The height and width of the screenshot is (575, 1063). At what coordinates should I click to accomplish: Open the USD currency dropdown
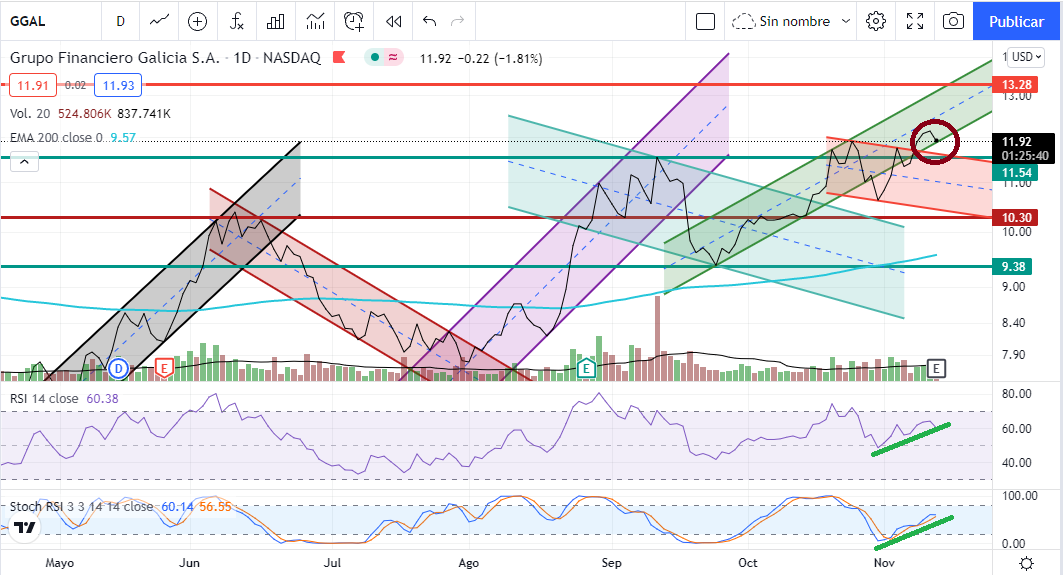pos(1025,57)
